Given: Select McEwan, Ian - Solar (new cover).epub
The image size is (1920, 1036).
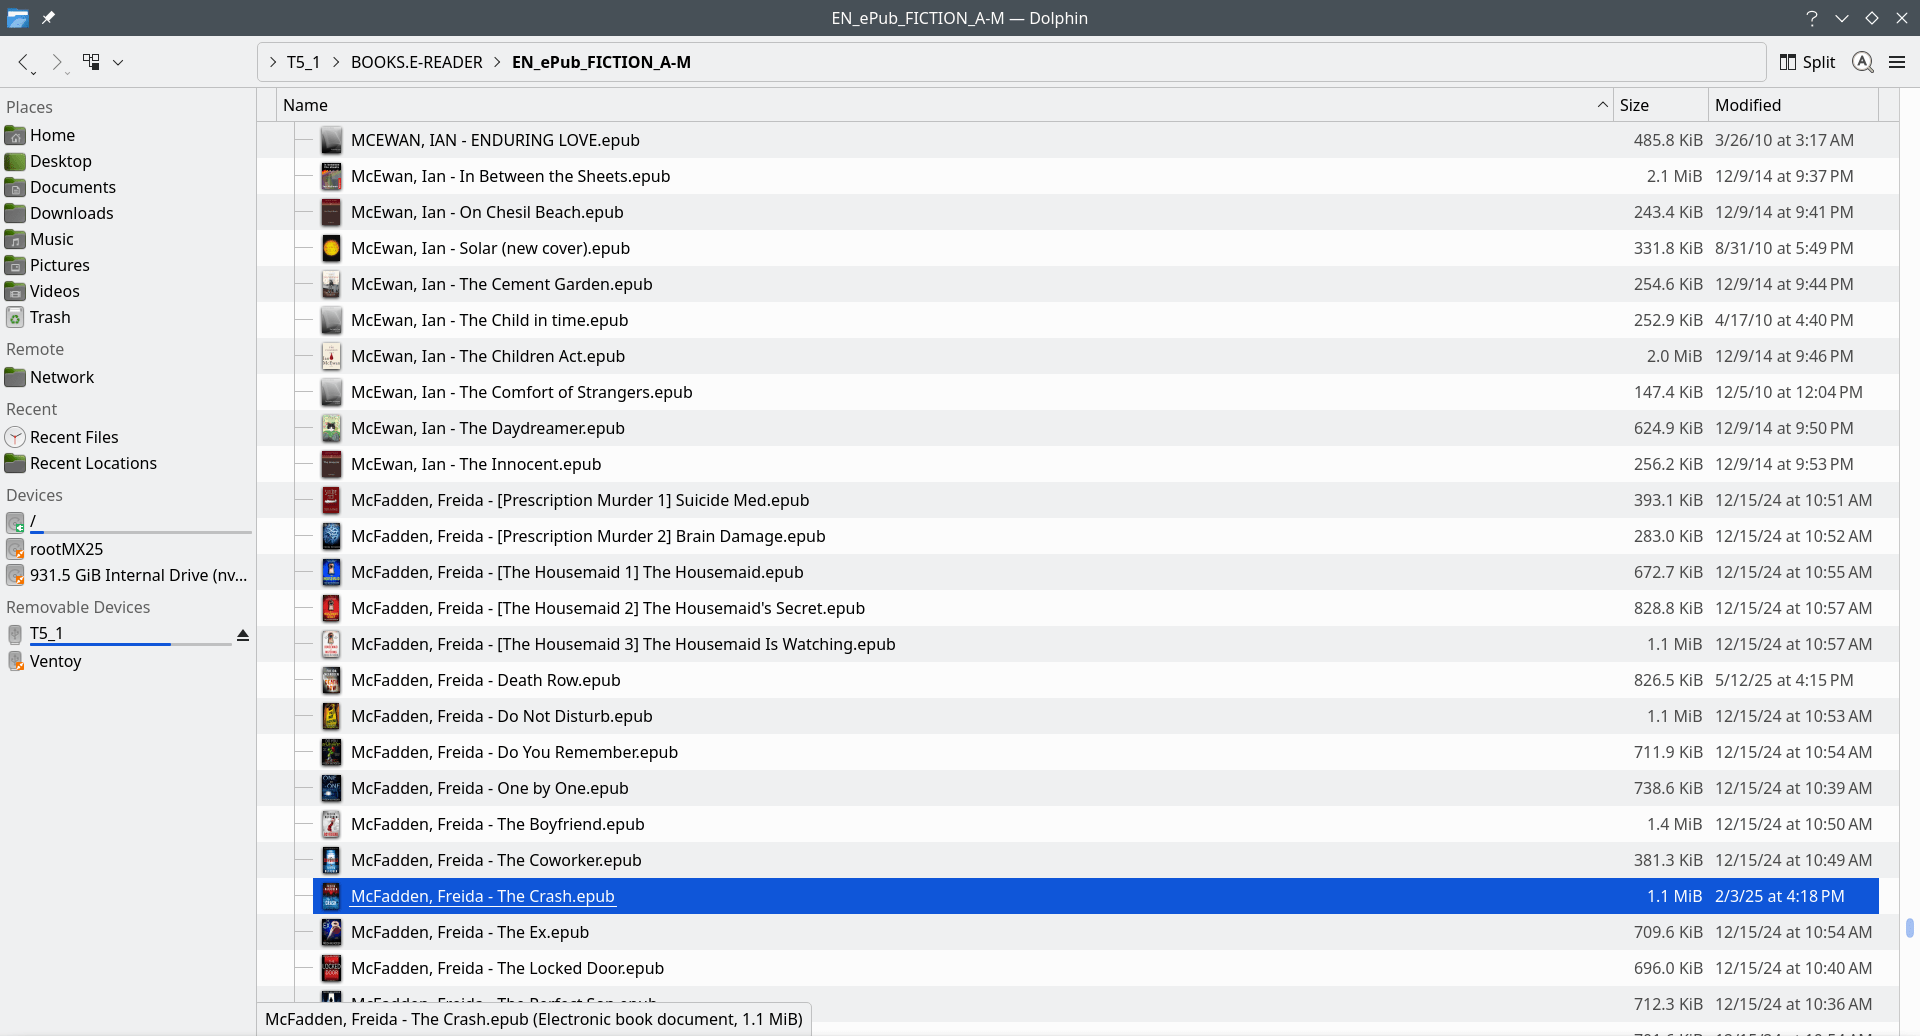Looking at the screenshot, I should pyautogui.click(x=490, y=248).
